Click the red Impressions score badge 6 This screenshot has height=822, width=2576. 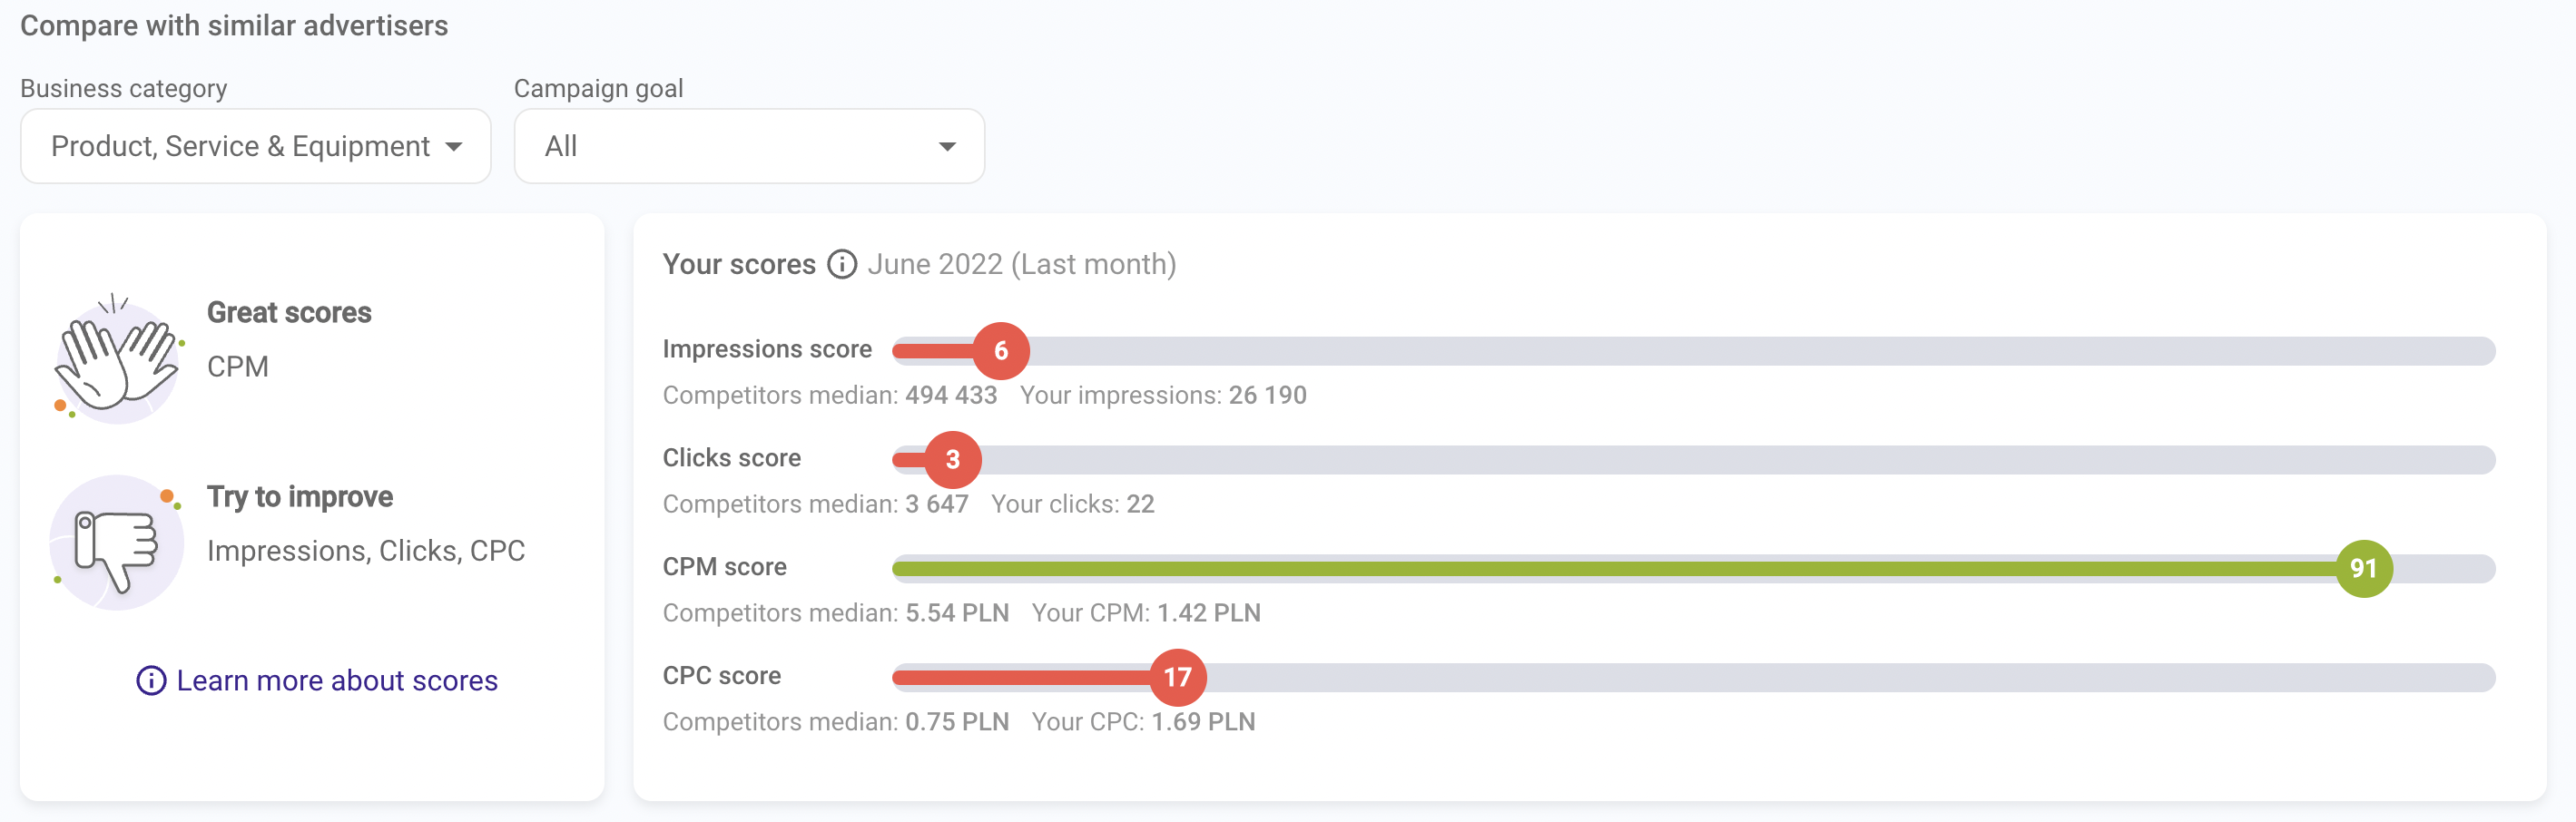click(x=1000, y=351)
